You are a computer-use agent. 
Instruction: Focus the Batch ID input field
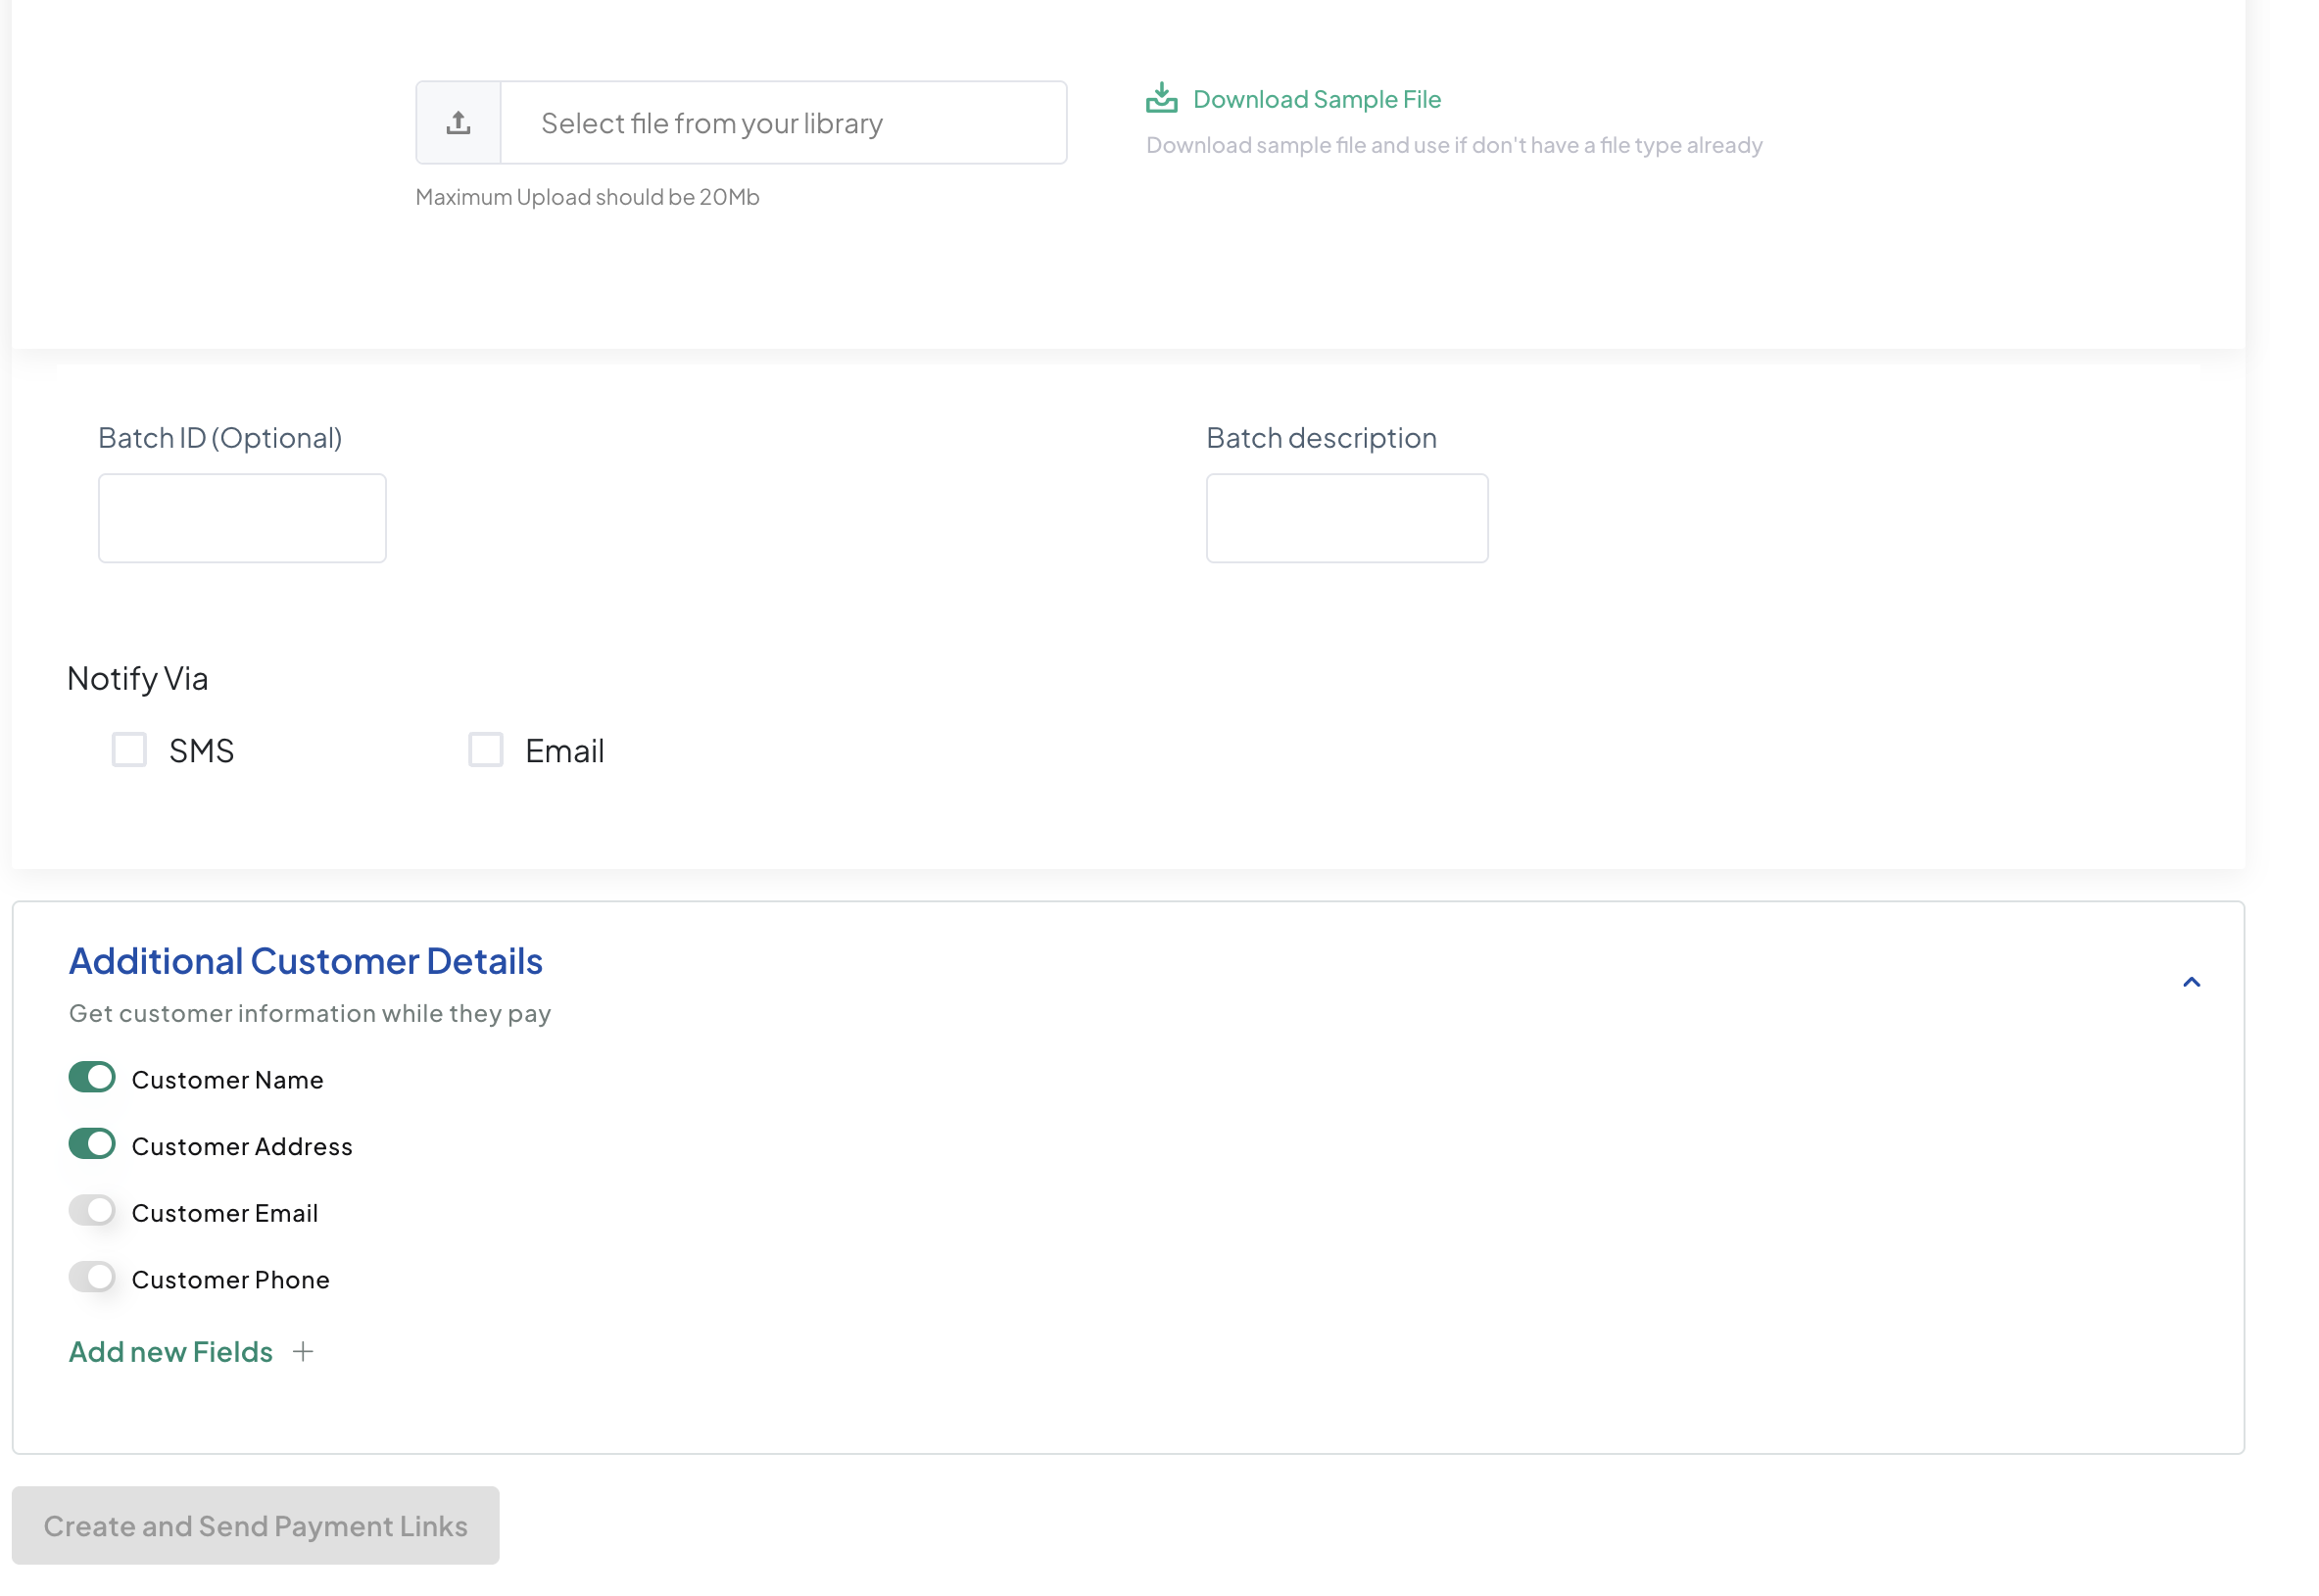pyautogui.click(x=242, y=518)
